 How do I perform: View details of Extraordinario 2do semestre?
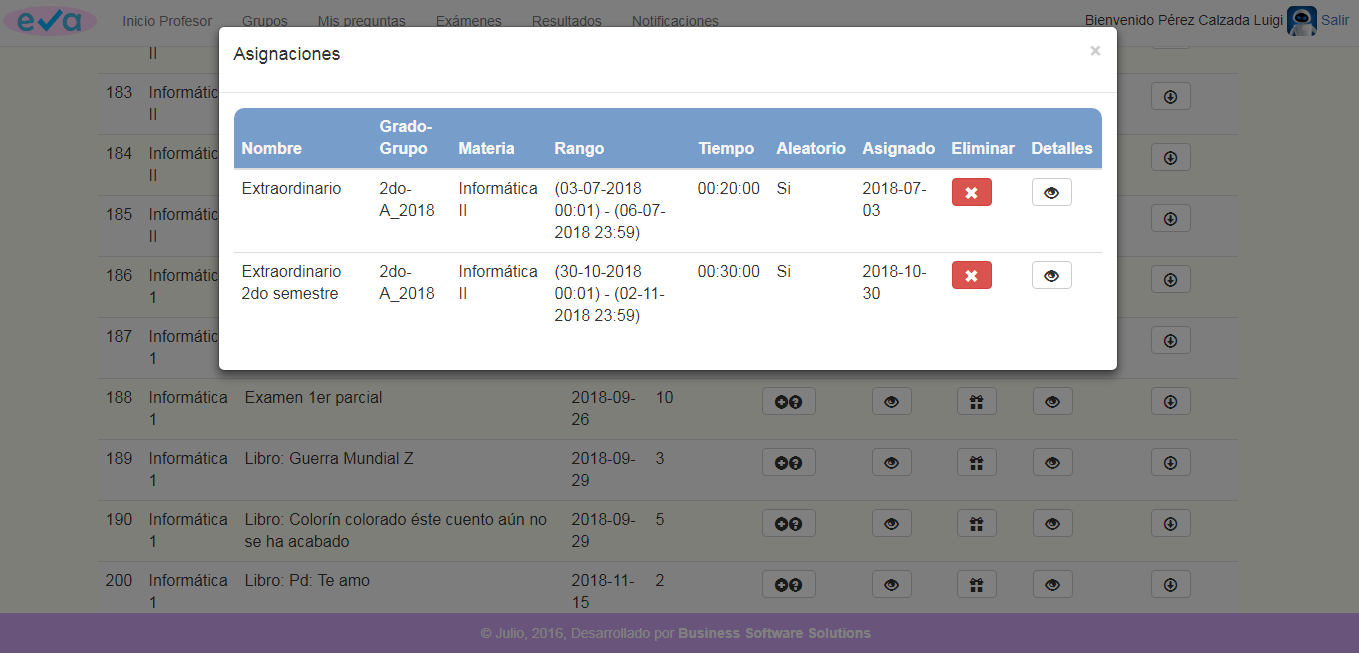1051,275
